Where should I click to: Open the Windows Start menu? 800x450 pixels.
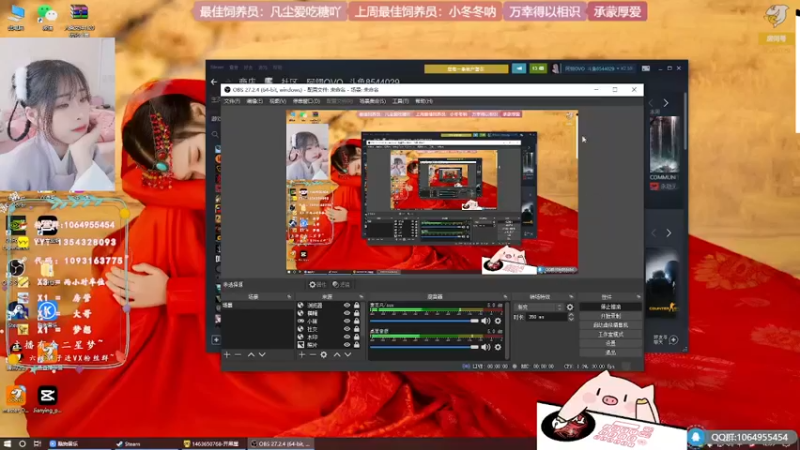(x=7, y=444)
